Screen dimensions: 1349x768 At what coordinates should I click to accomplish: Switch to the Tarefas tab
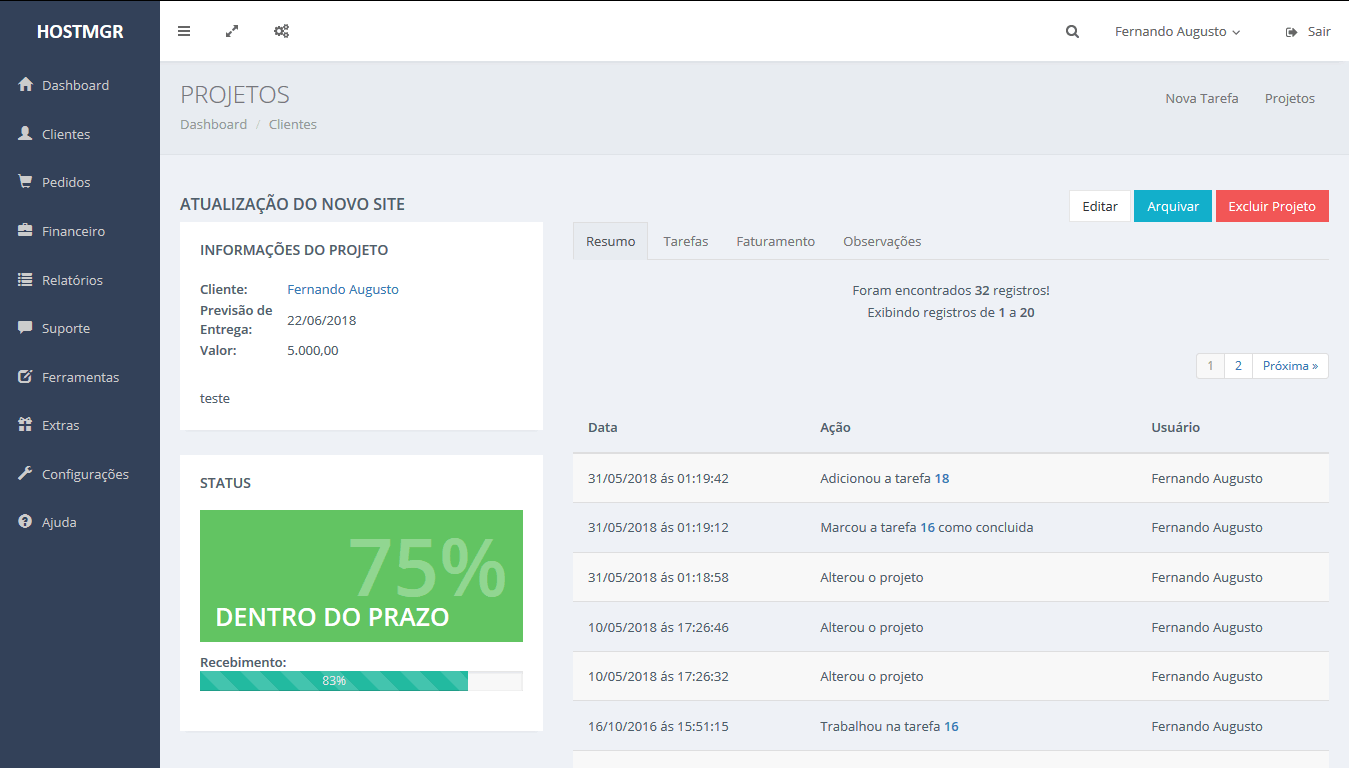[685, 241]
